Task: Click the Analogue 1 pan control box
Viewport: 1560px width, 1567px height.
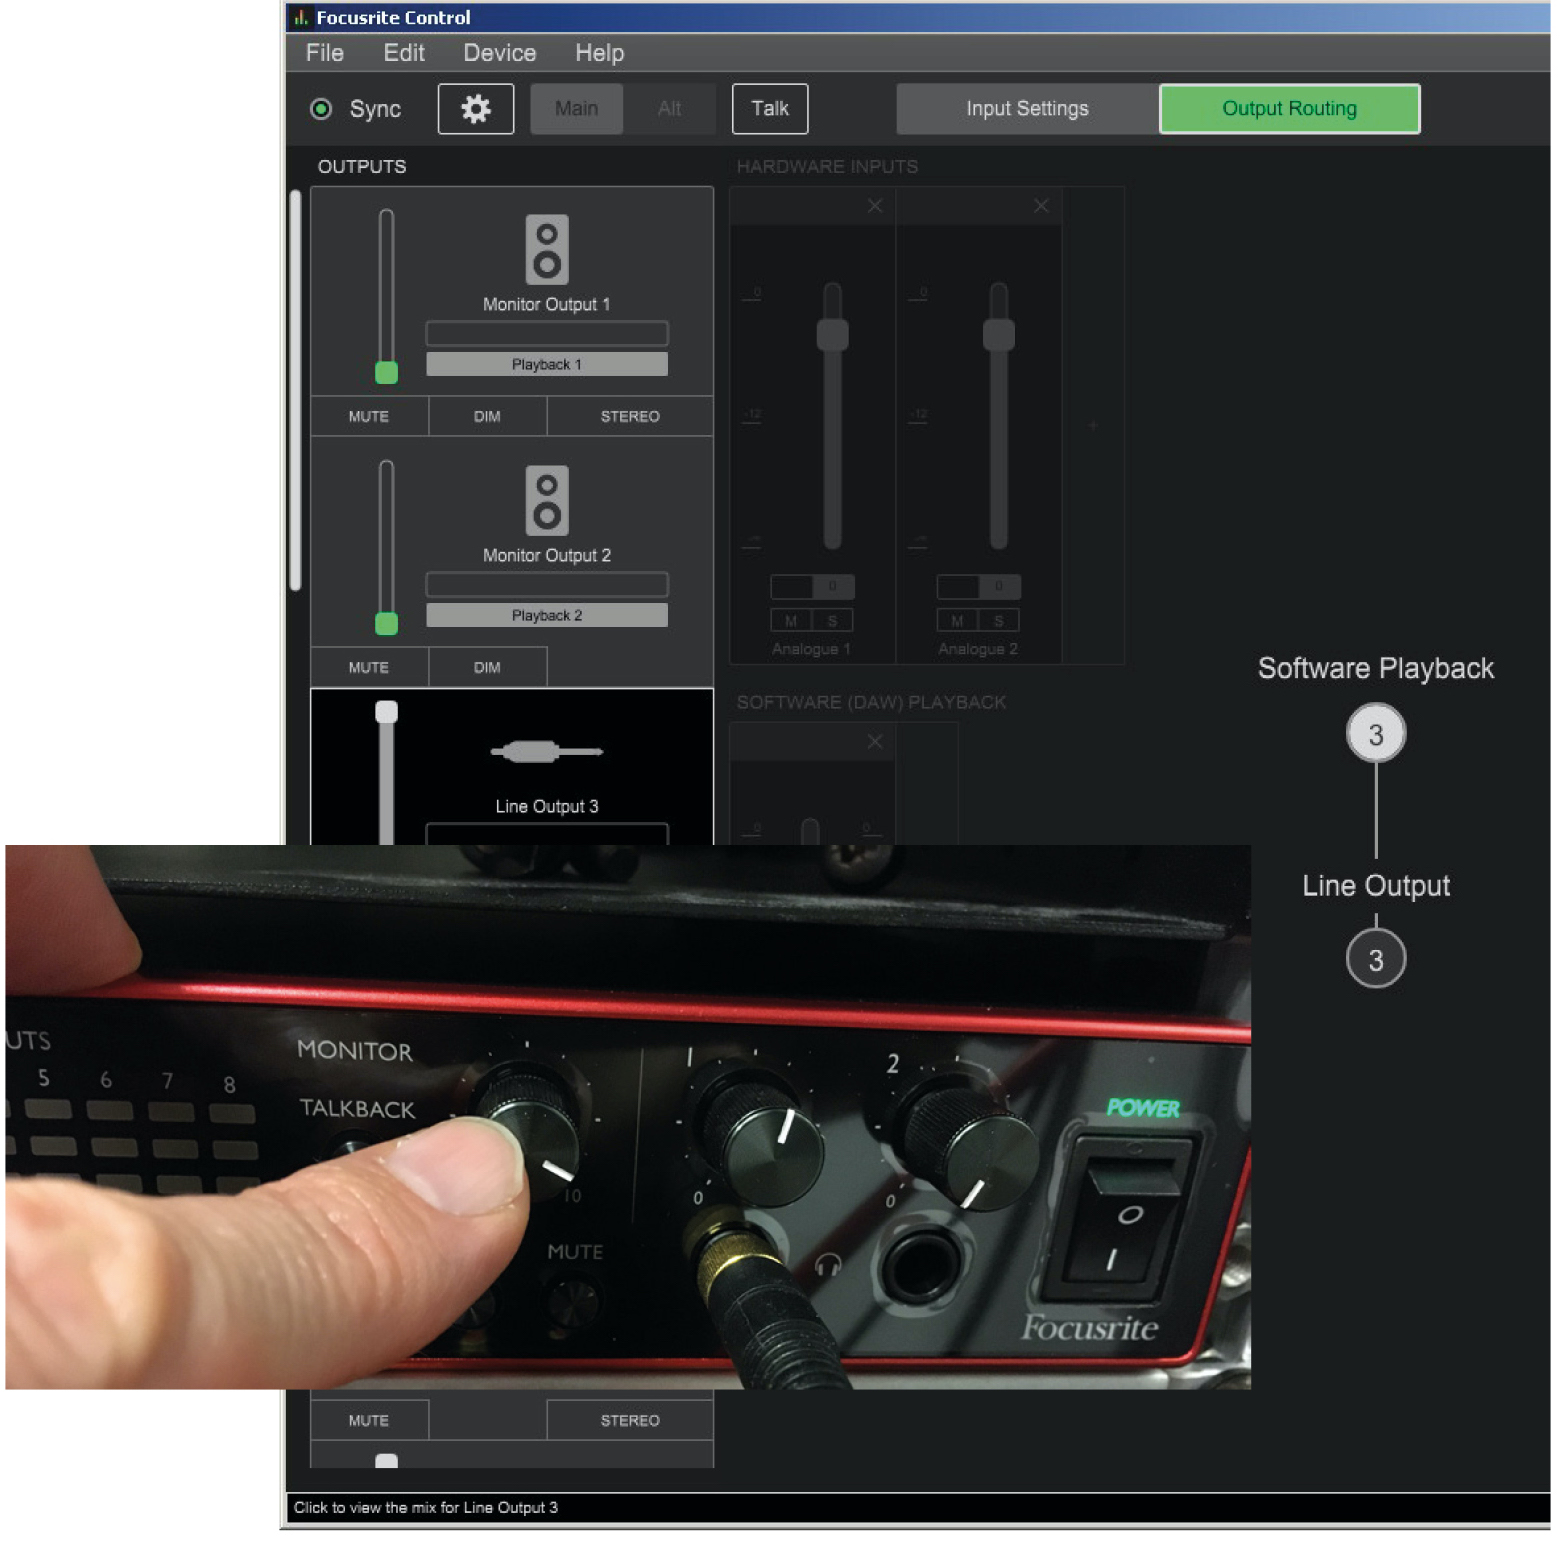Action: (x=812, y=586)
